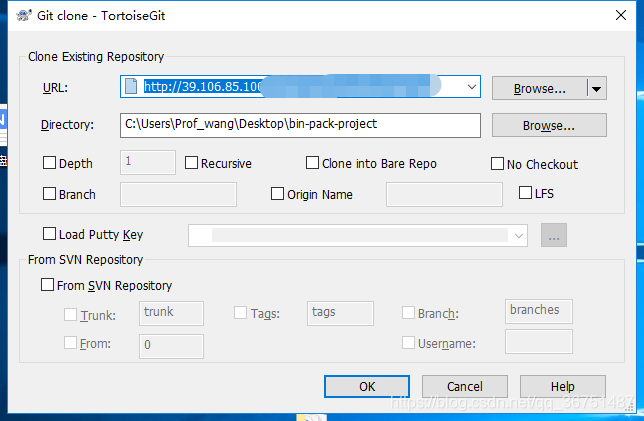Expand the Putty key file dropdown
Screen dimensions: 644x421
[x=519, y=235]
